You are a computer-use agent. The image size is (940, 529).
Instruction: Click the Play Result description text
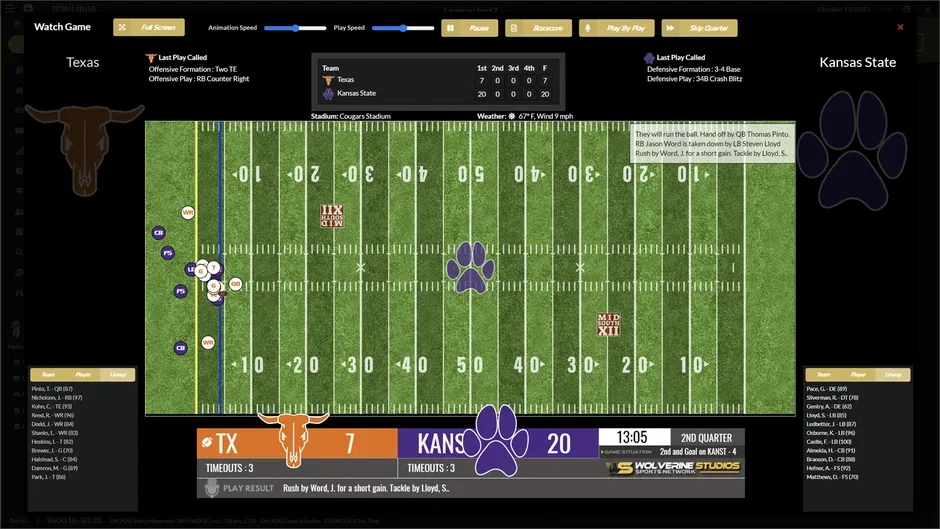tap(366, 488)
